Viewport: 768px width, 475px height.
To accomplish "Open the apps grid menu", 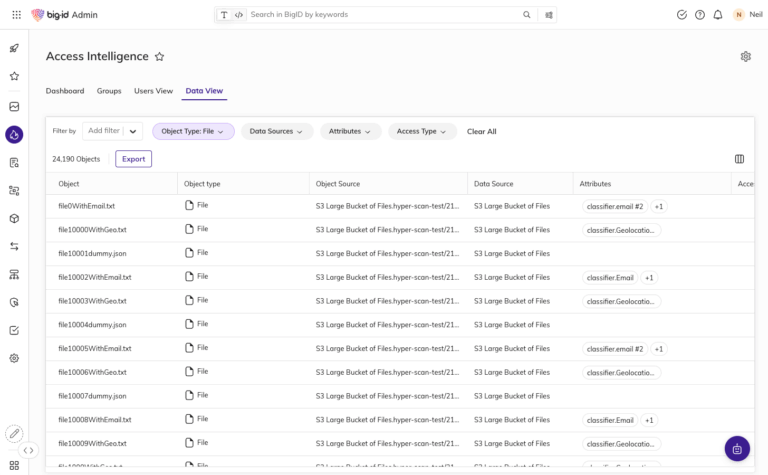I will [x=15, y=15].
